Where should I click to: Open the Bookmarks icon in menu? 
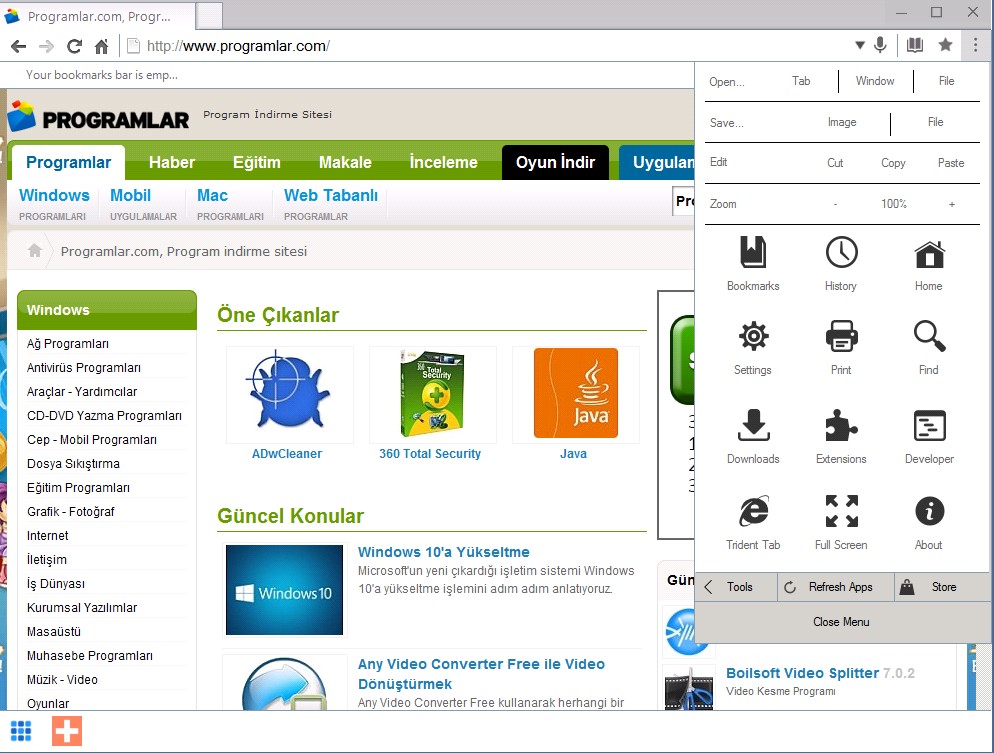753,253
